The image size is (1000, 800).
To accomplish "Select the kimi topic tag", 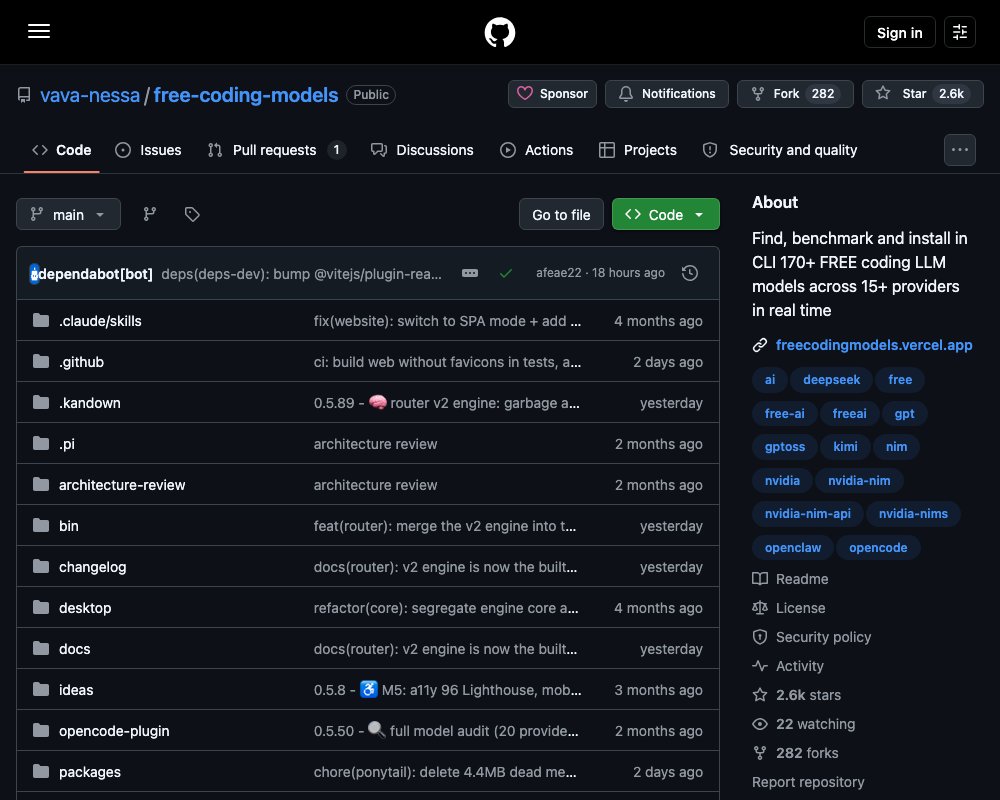I will coord(845,447).
